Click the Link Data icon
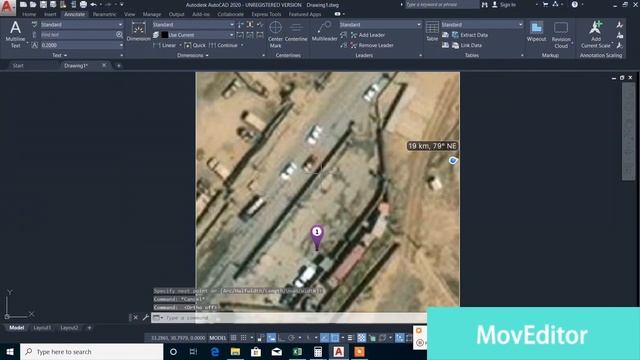The height and width of the screenshot is (360, 640). point(456,45)
